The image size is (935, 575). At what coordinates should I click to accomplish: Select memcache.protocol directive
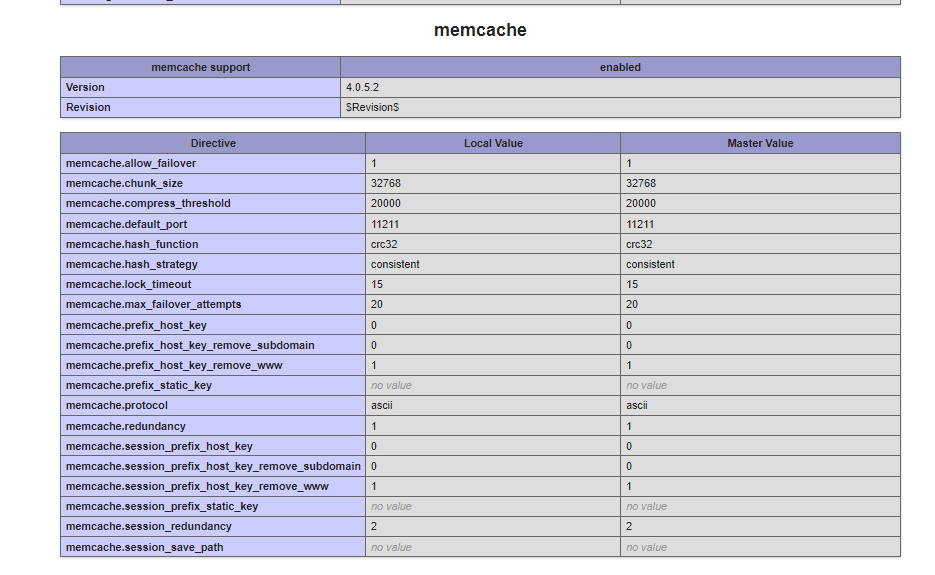(x=116, y=406)
